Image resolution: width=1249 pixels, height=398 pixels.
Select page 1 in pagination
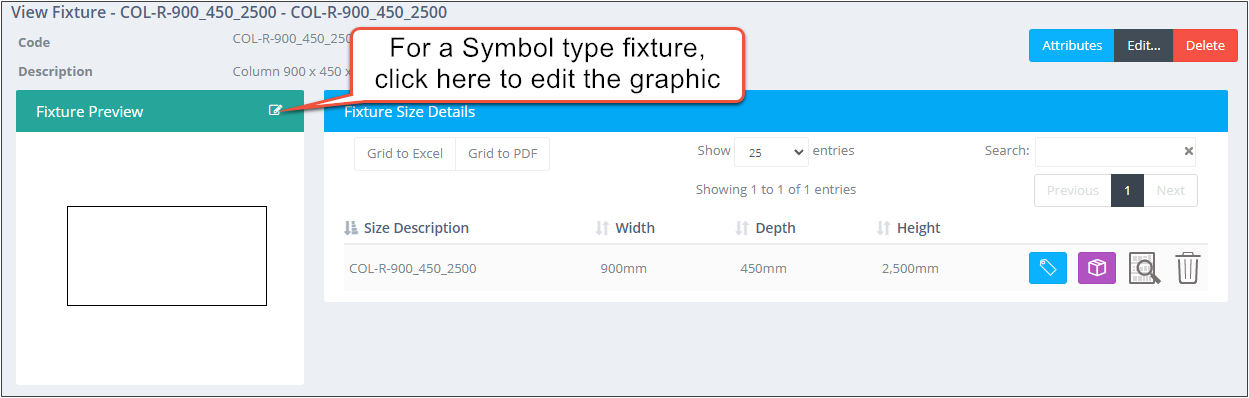pyautogui.click(x=1127, y=190)
